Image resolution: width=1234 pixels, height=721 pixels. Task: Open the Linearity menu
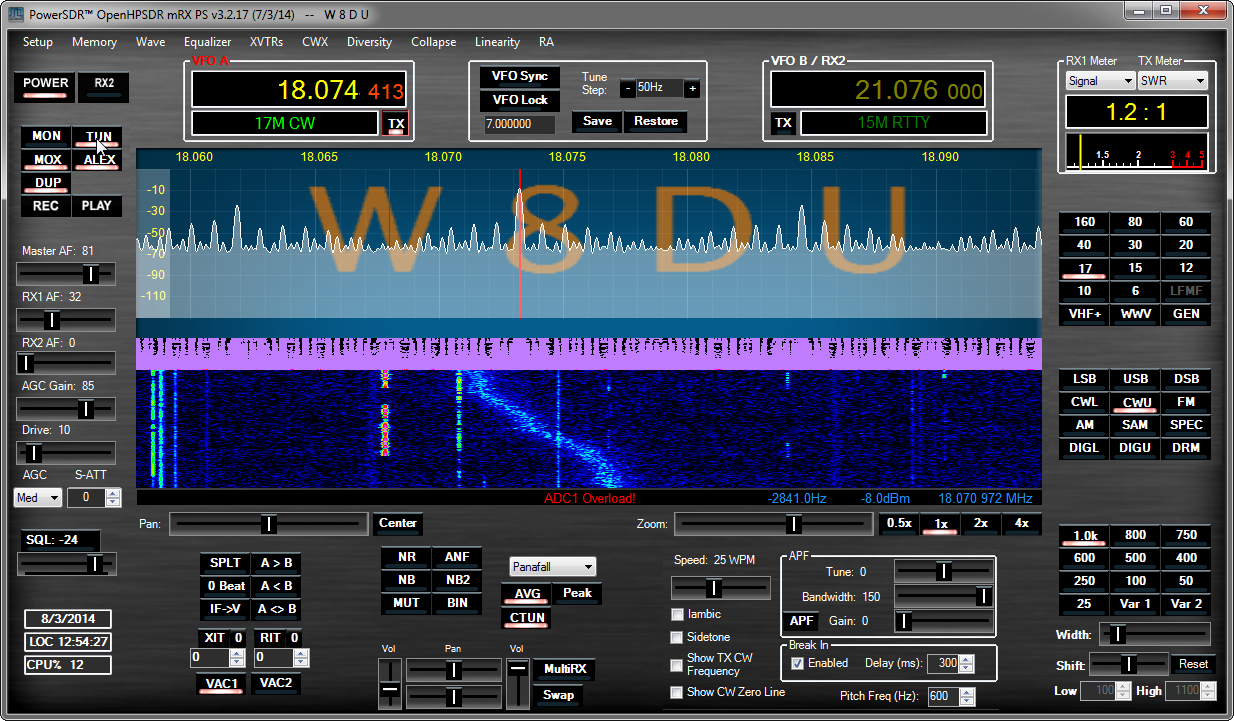point(497,42)
